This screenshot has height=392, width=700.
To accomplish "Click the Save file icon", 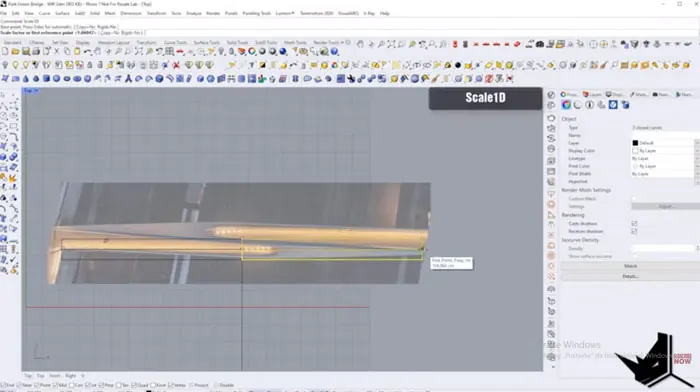I will coord(26,52).
